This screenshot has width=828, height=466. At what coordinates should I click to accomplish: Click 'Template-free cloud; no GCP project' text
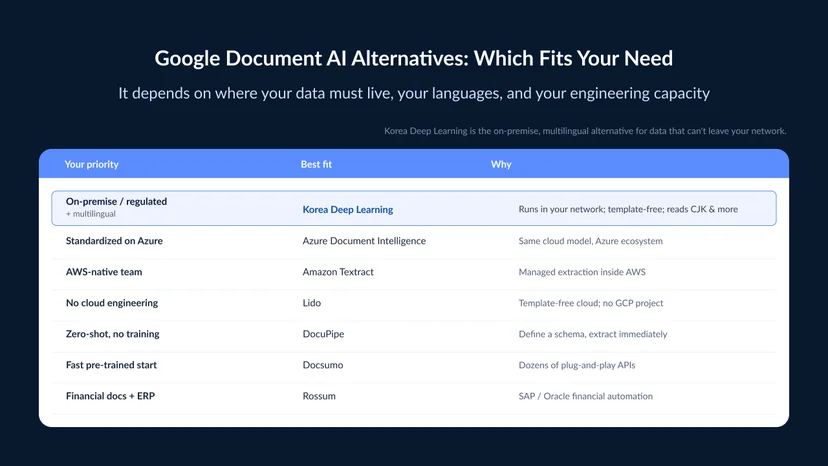[x=590, y=303]
